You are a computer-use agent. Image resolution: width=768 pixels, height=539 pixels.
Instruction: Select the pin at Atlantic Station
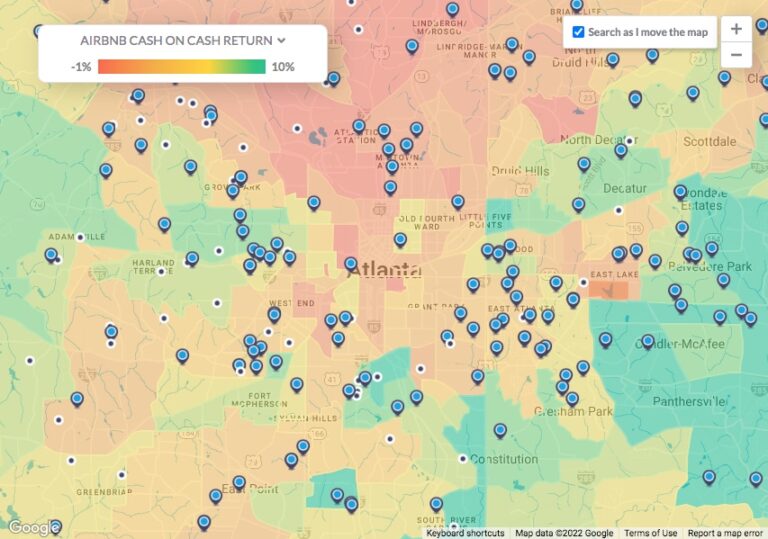(x=359, y=126)
